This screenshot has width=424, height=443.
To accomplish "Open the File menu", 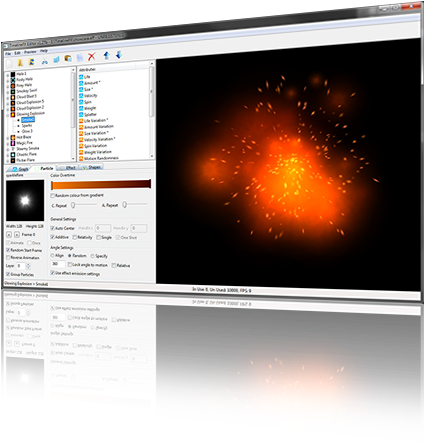I will 8,53.
